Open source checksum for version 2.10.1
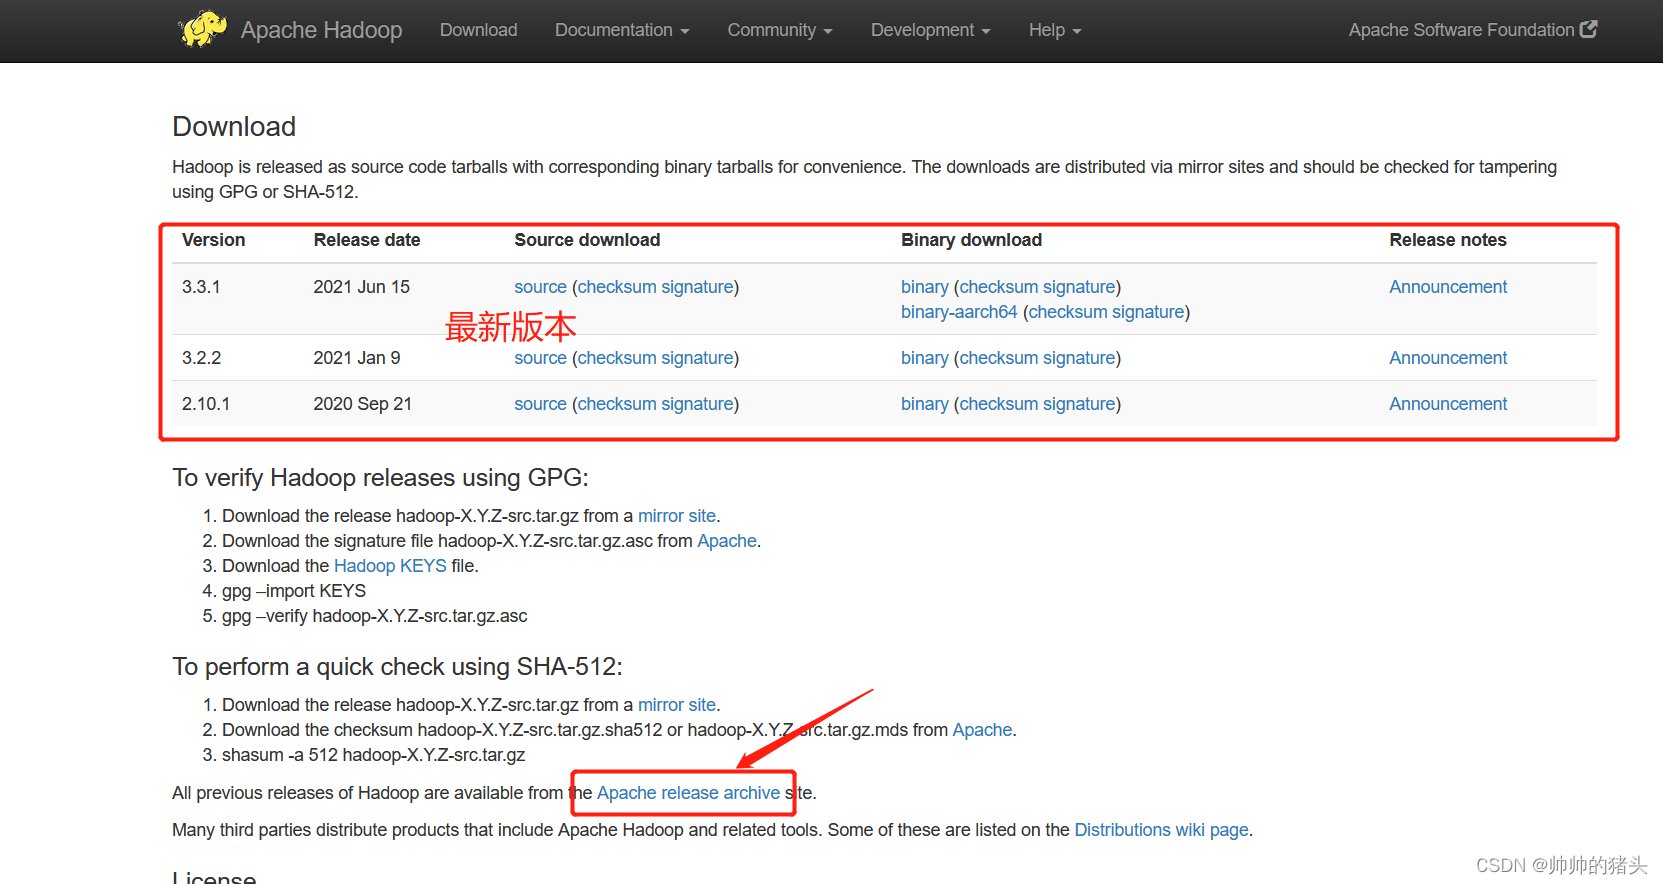The height and width of the screenshot is (884, 1663). click(x=616, y=404)
